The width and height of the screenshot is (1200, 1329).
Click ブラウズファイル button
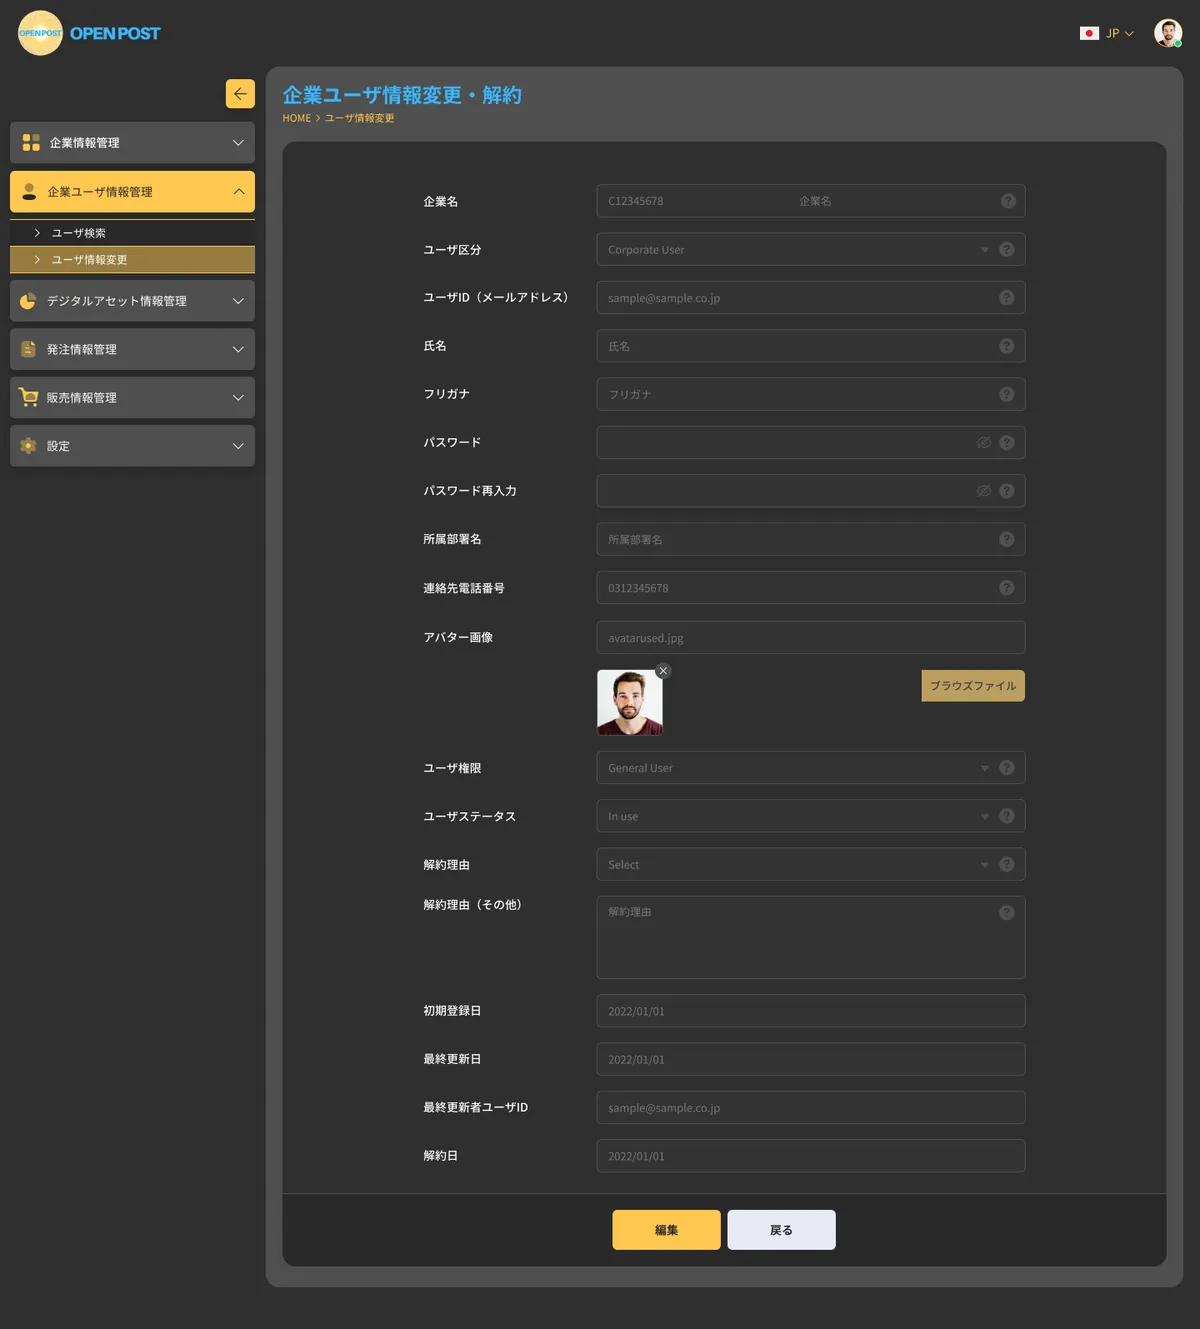coord(973,686)
